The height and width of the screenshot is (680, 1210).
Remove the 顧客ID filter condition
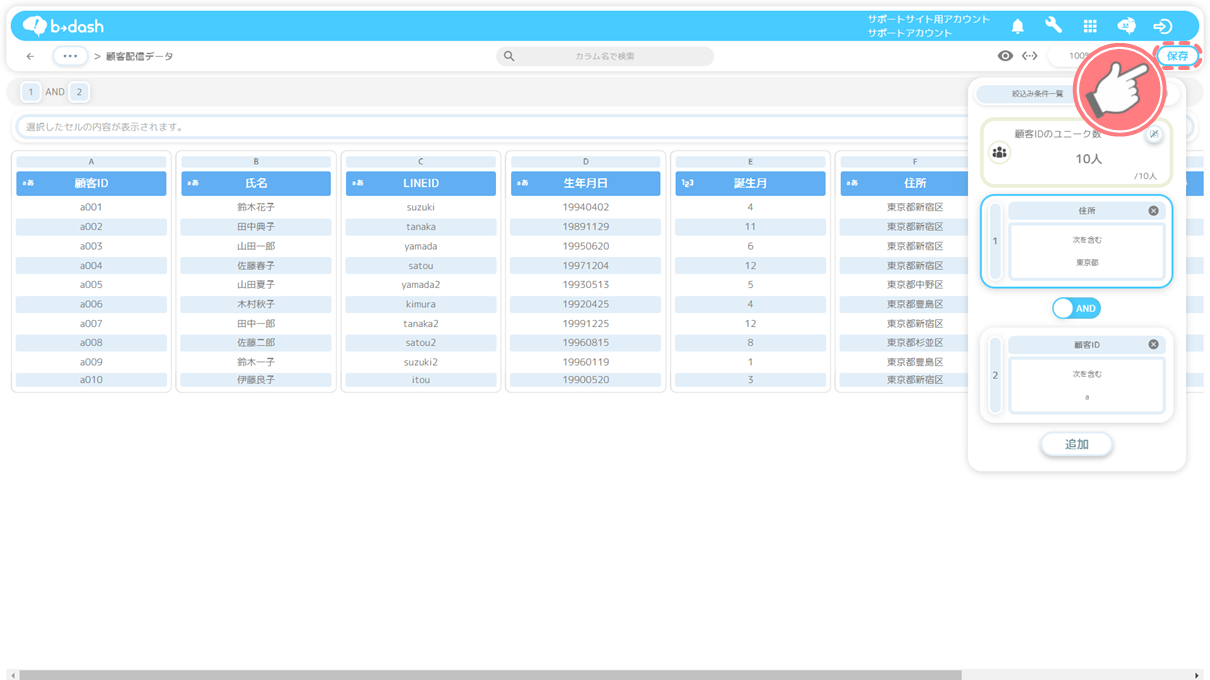coord(1153,344)
